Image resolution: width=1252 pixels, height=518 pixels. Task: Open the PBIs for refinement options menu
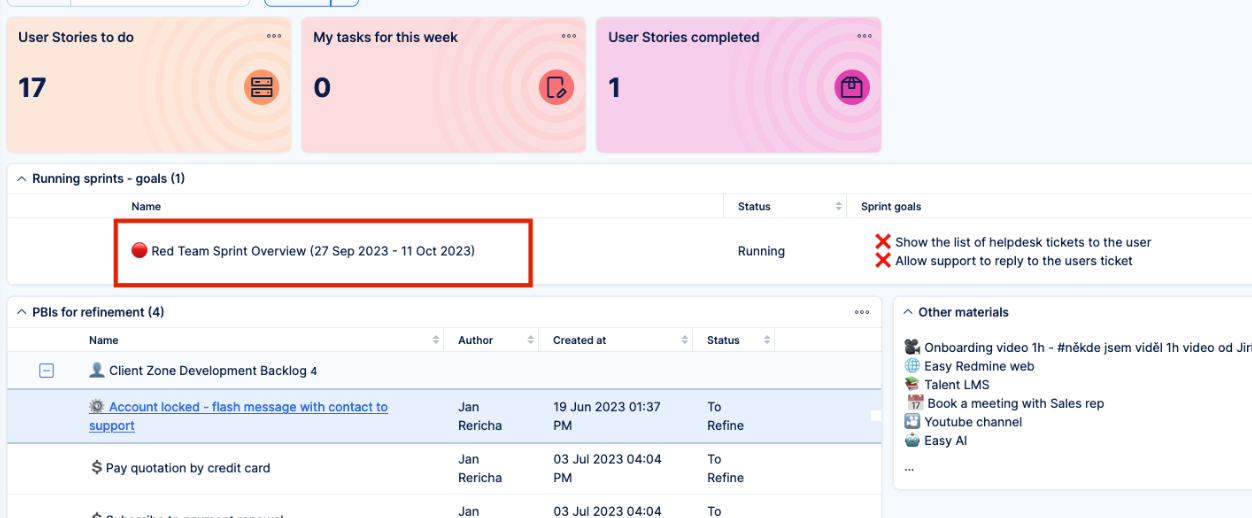[x=862, y=312]
